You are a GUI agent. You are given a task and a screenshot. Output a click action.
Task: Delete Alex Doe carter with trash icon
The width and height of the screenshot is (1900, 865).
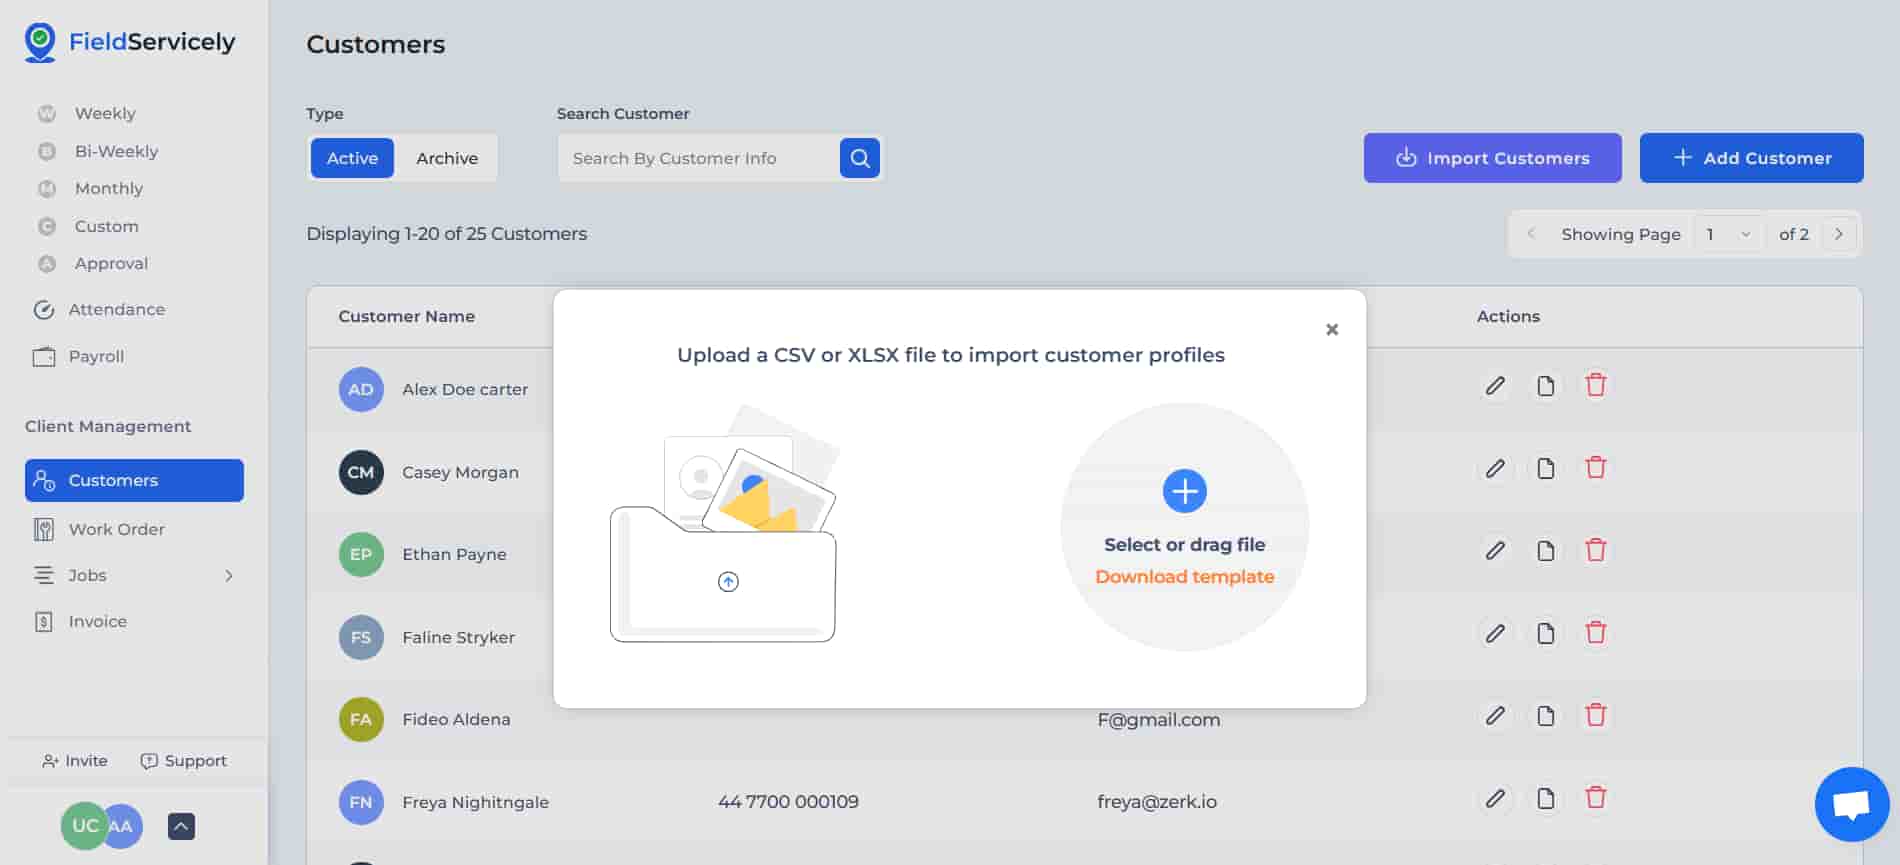(1596, 385)
